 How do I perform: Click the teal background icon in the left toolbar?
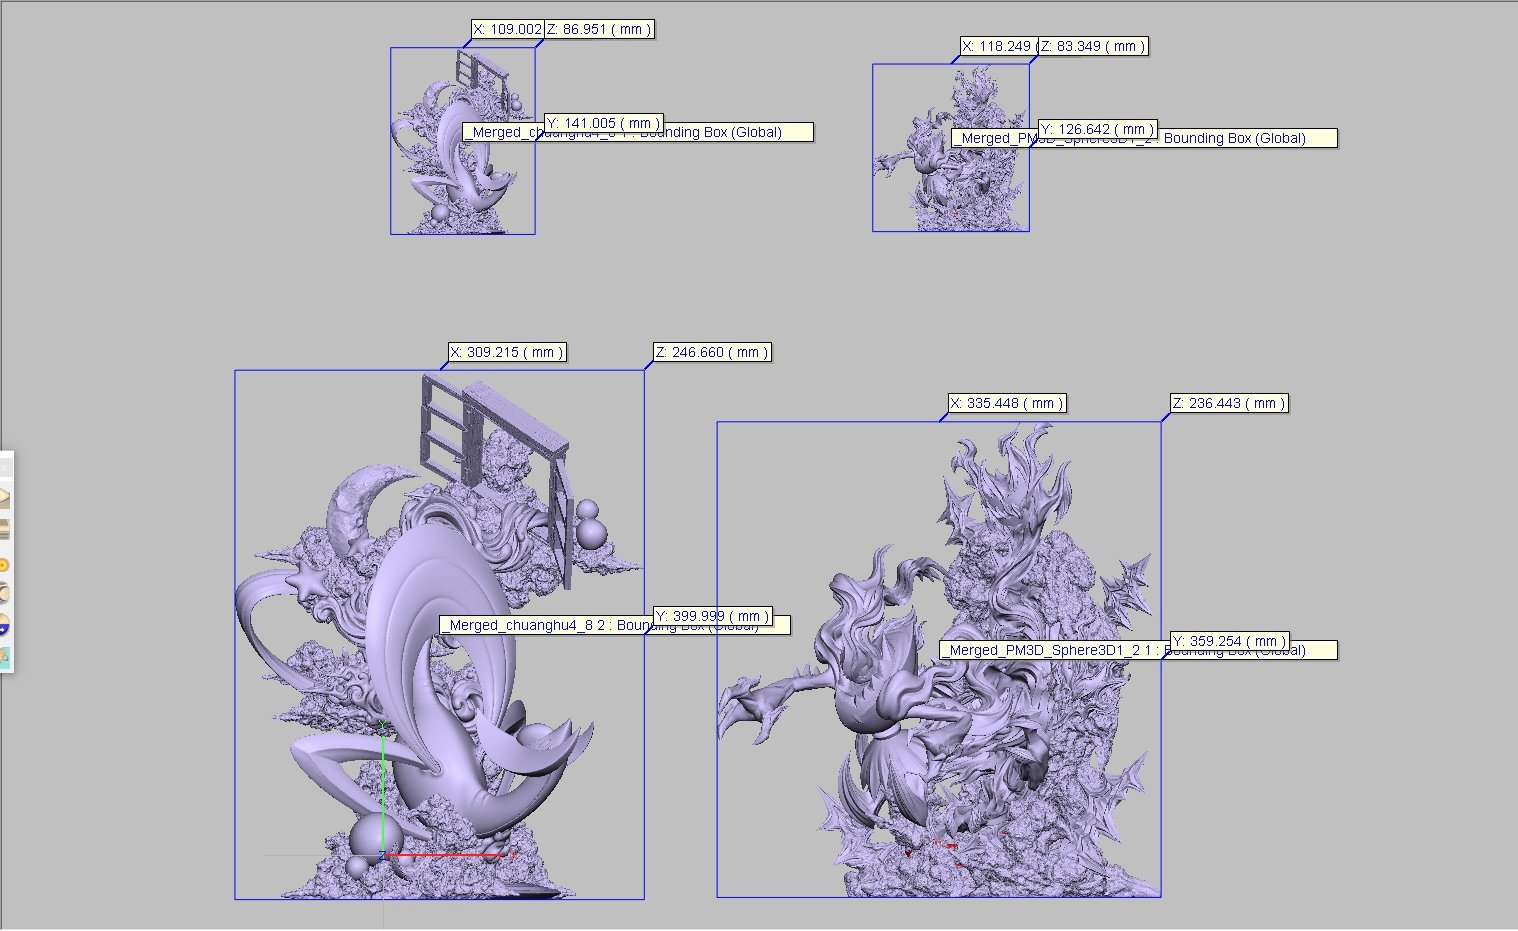click(5, 657)
